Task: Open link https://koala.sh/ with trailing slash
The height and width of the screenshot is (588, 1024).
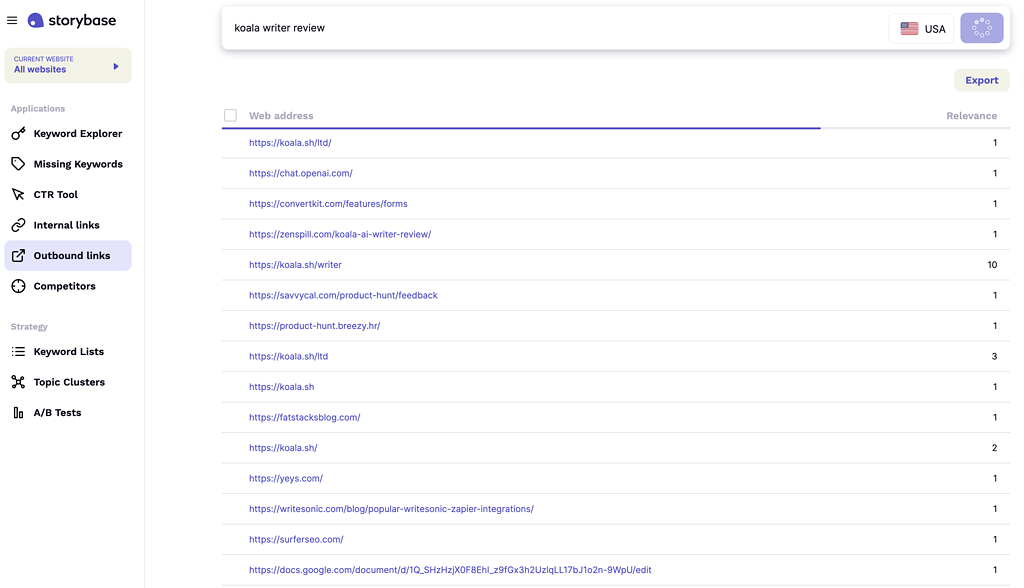Action: pyautogui.click(x=283, y=448)
